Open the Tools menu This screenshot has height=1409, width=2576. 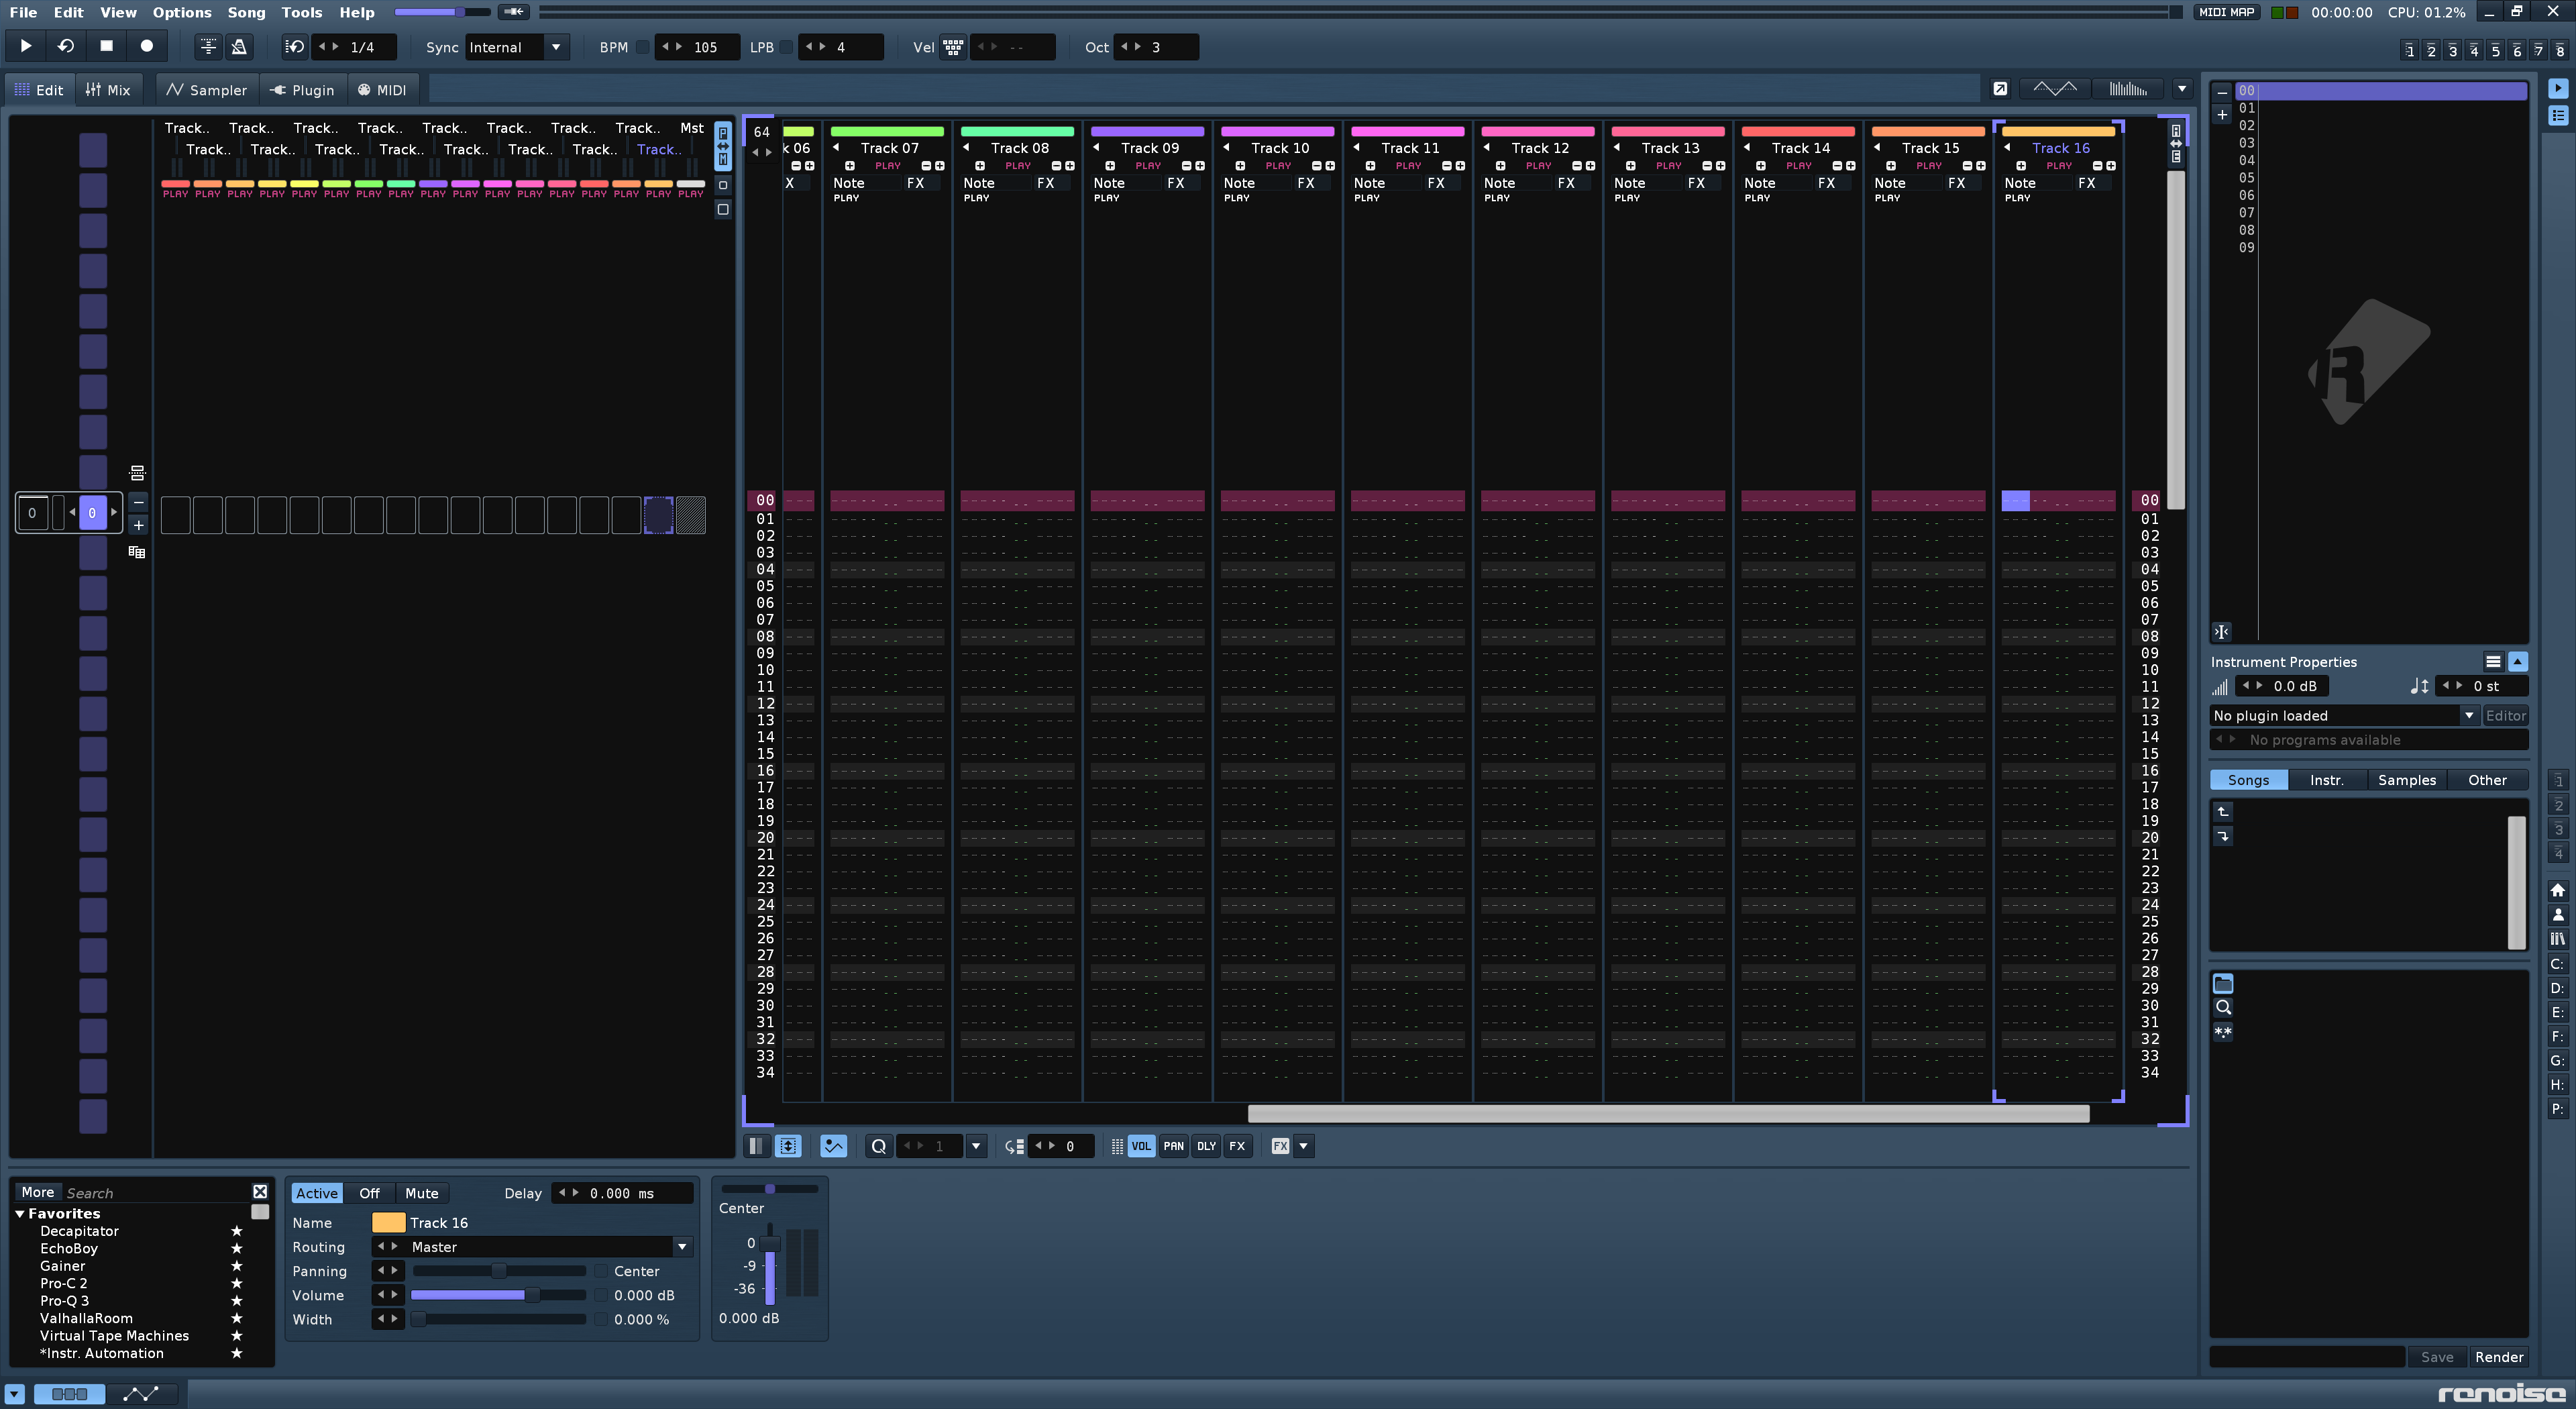(x=301, y=12)
